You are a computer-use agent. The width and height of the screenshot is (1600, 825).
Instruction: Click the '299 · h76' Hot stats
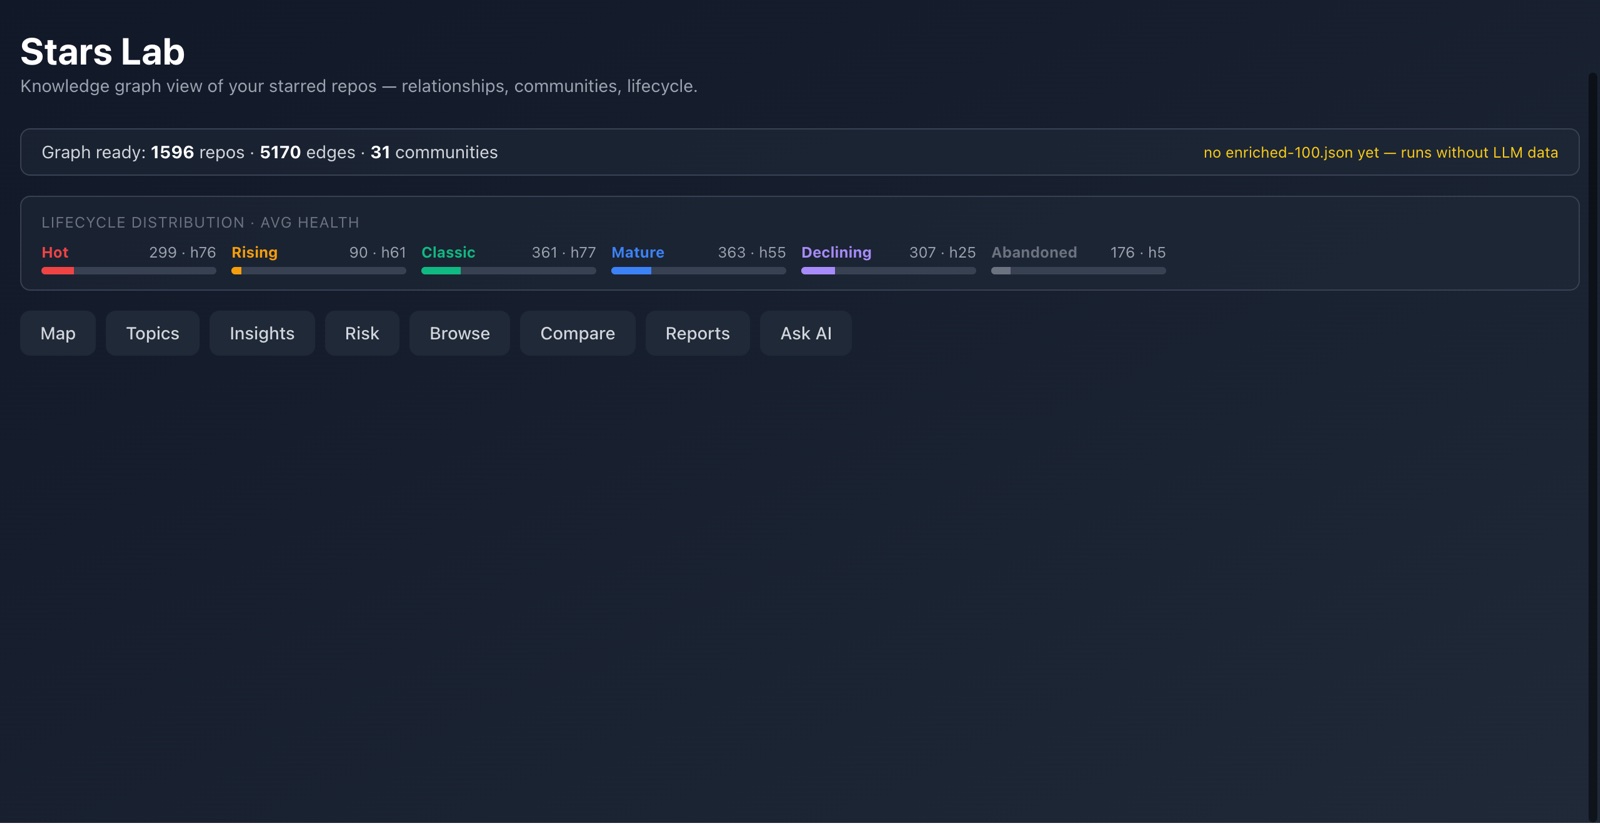[182, 252]
